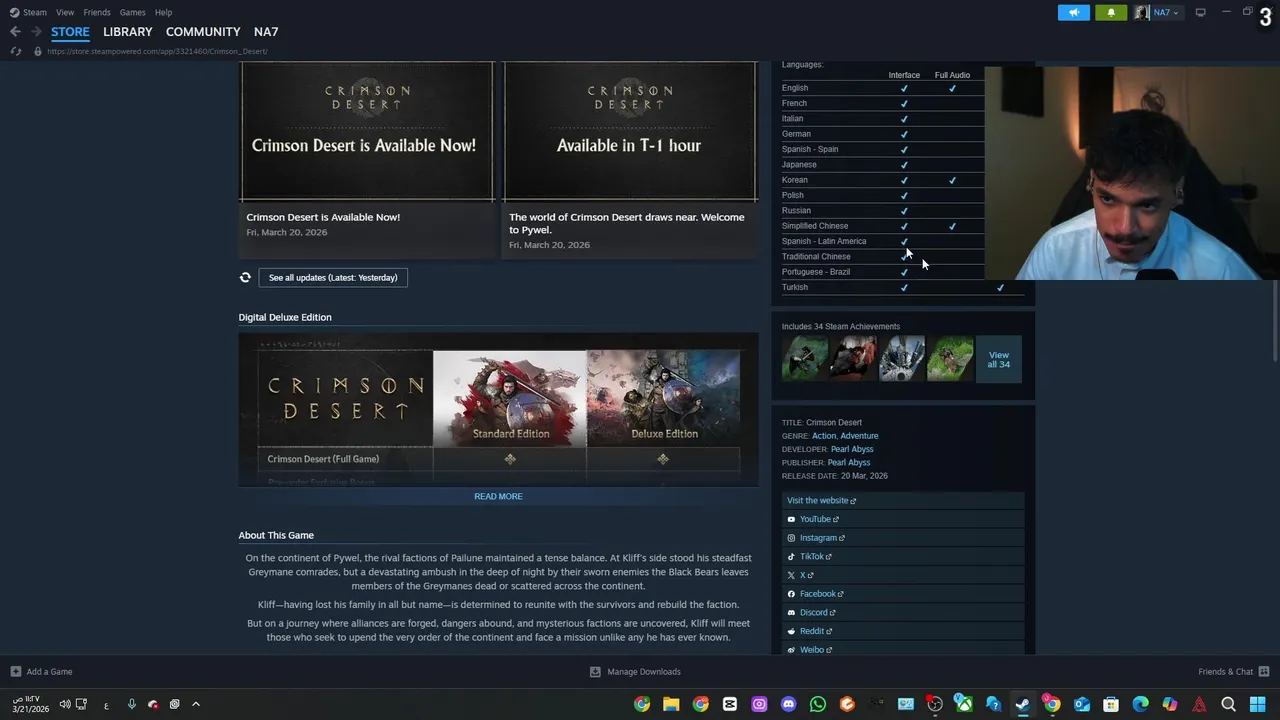Open the Help menu
The width and height of the screenshot is (1280, 720).
click(163, 12)
